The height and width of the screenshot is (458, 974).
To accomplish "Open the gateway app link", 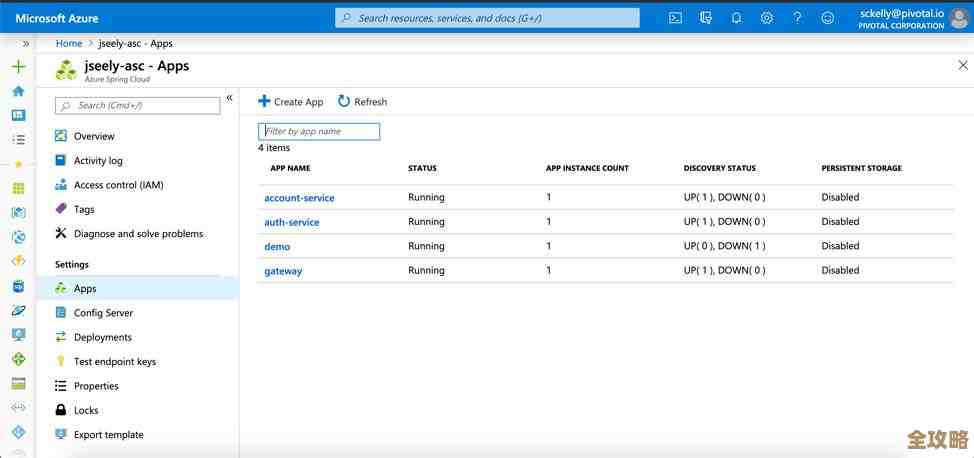I will click(x=283, y=271).
